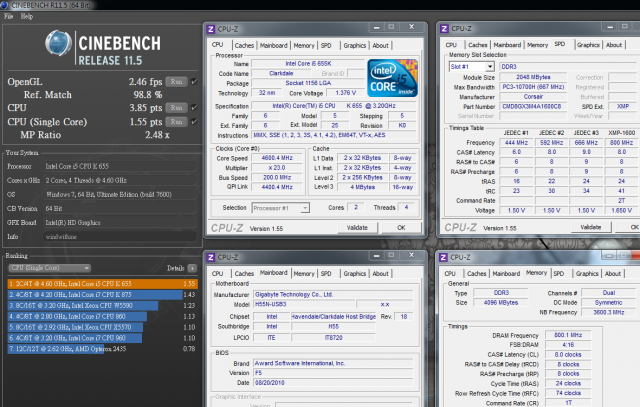The height and width of the screenshot is (407, 640).
Task: Switch to Memory tab in CPU window
Action: tap(304, 45)
